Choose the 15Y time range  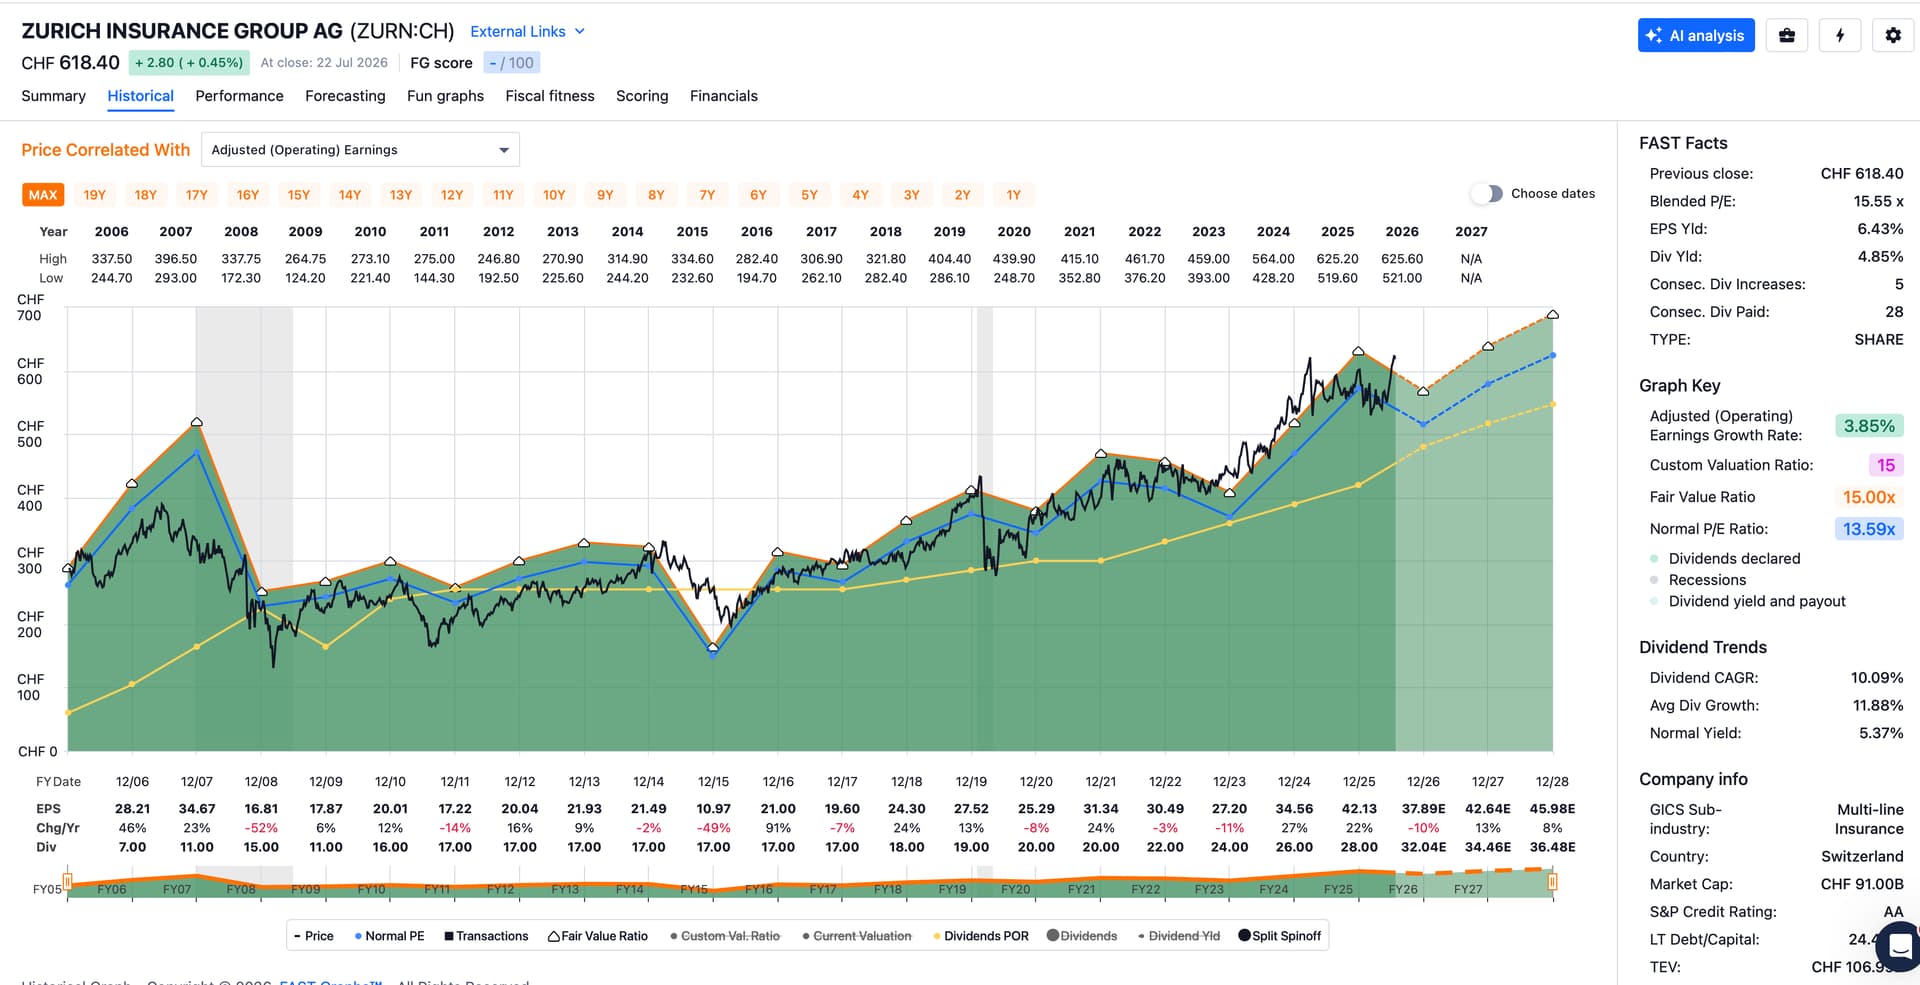point(299,195)
